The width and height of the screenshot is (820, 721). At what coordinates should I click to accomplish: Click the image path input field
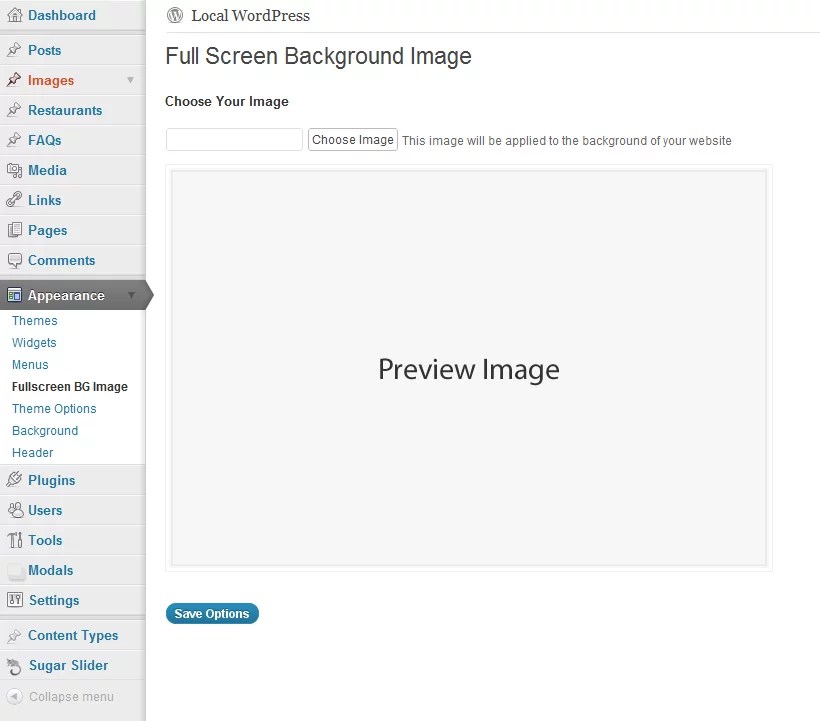233,139
